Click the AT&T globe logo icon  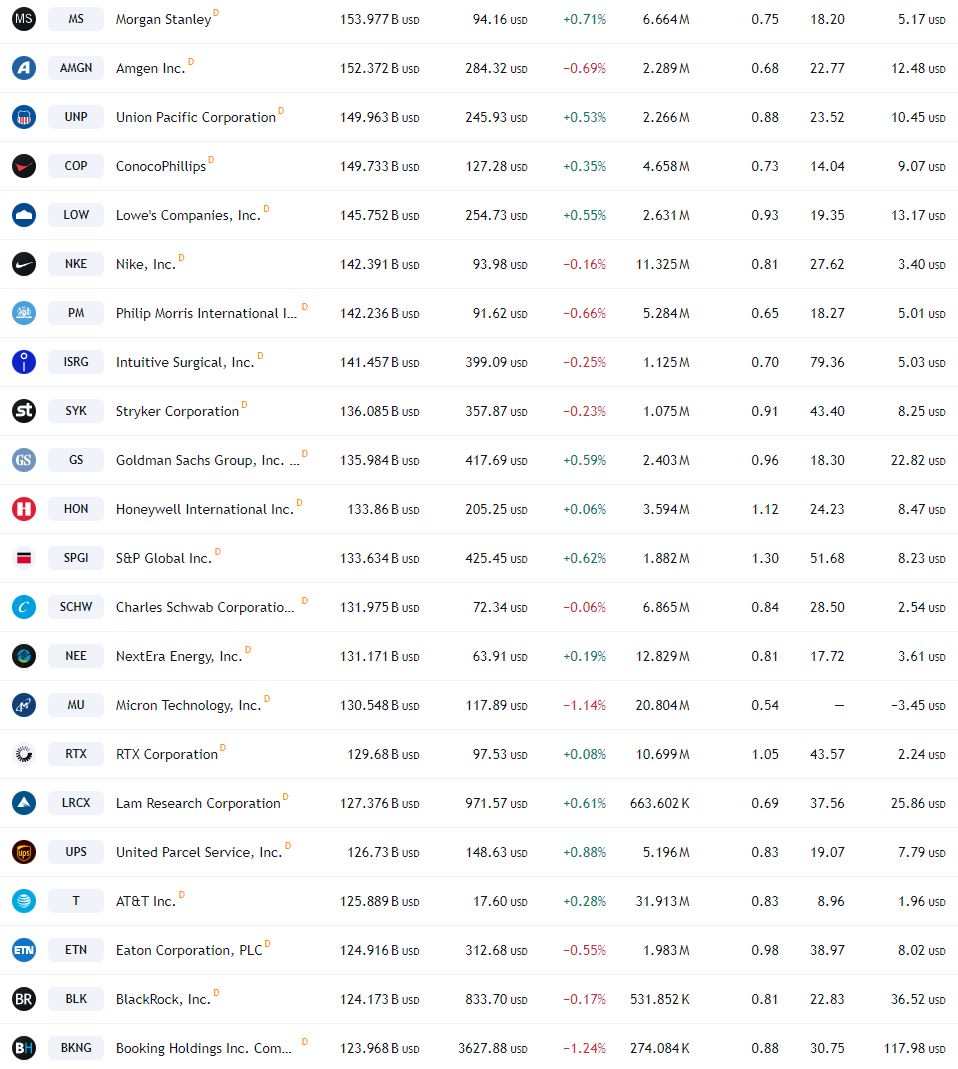click(x=24, y=901)
